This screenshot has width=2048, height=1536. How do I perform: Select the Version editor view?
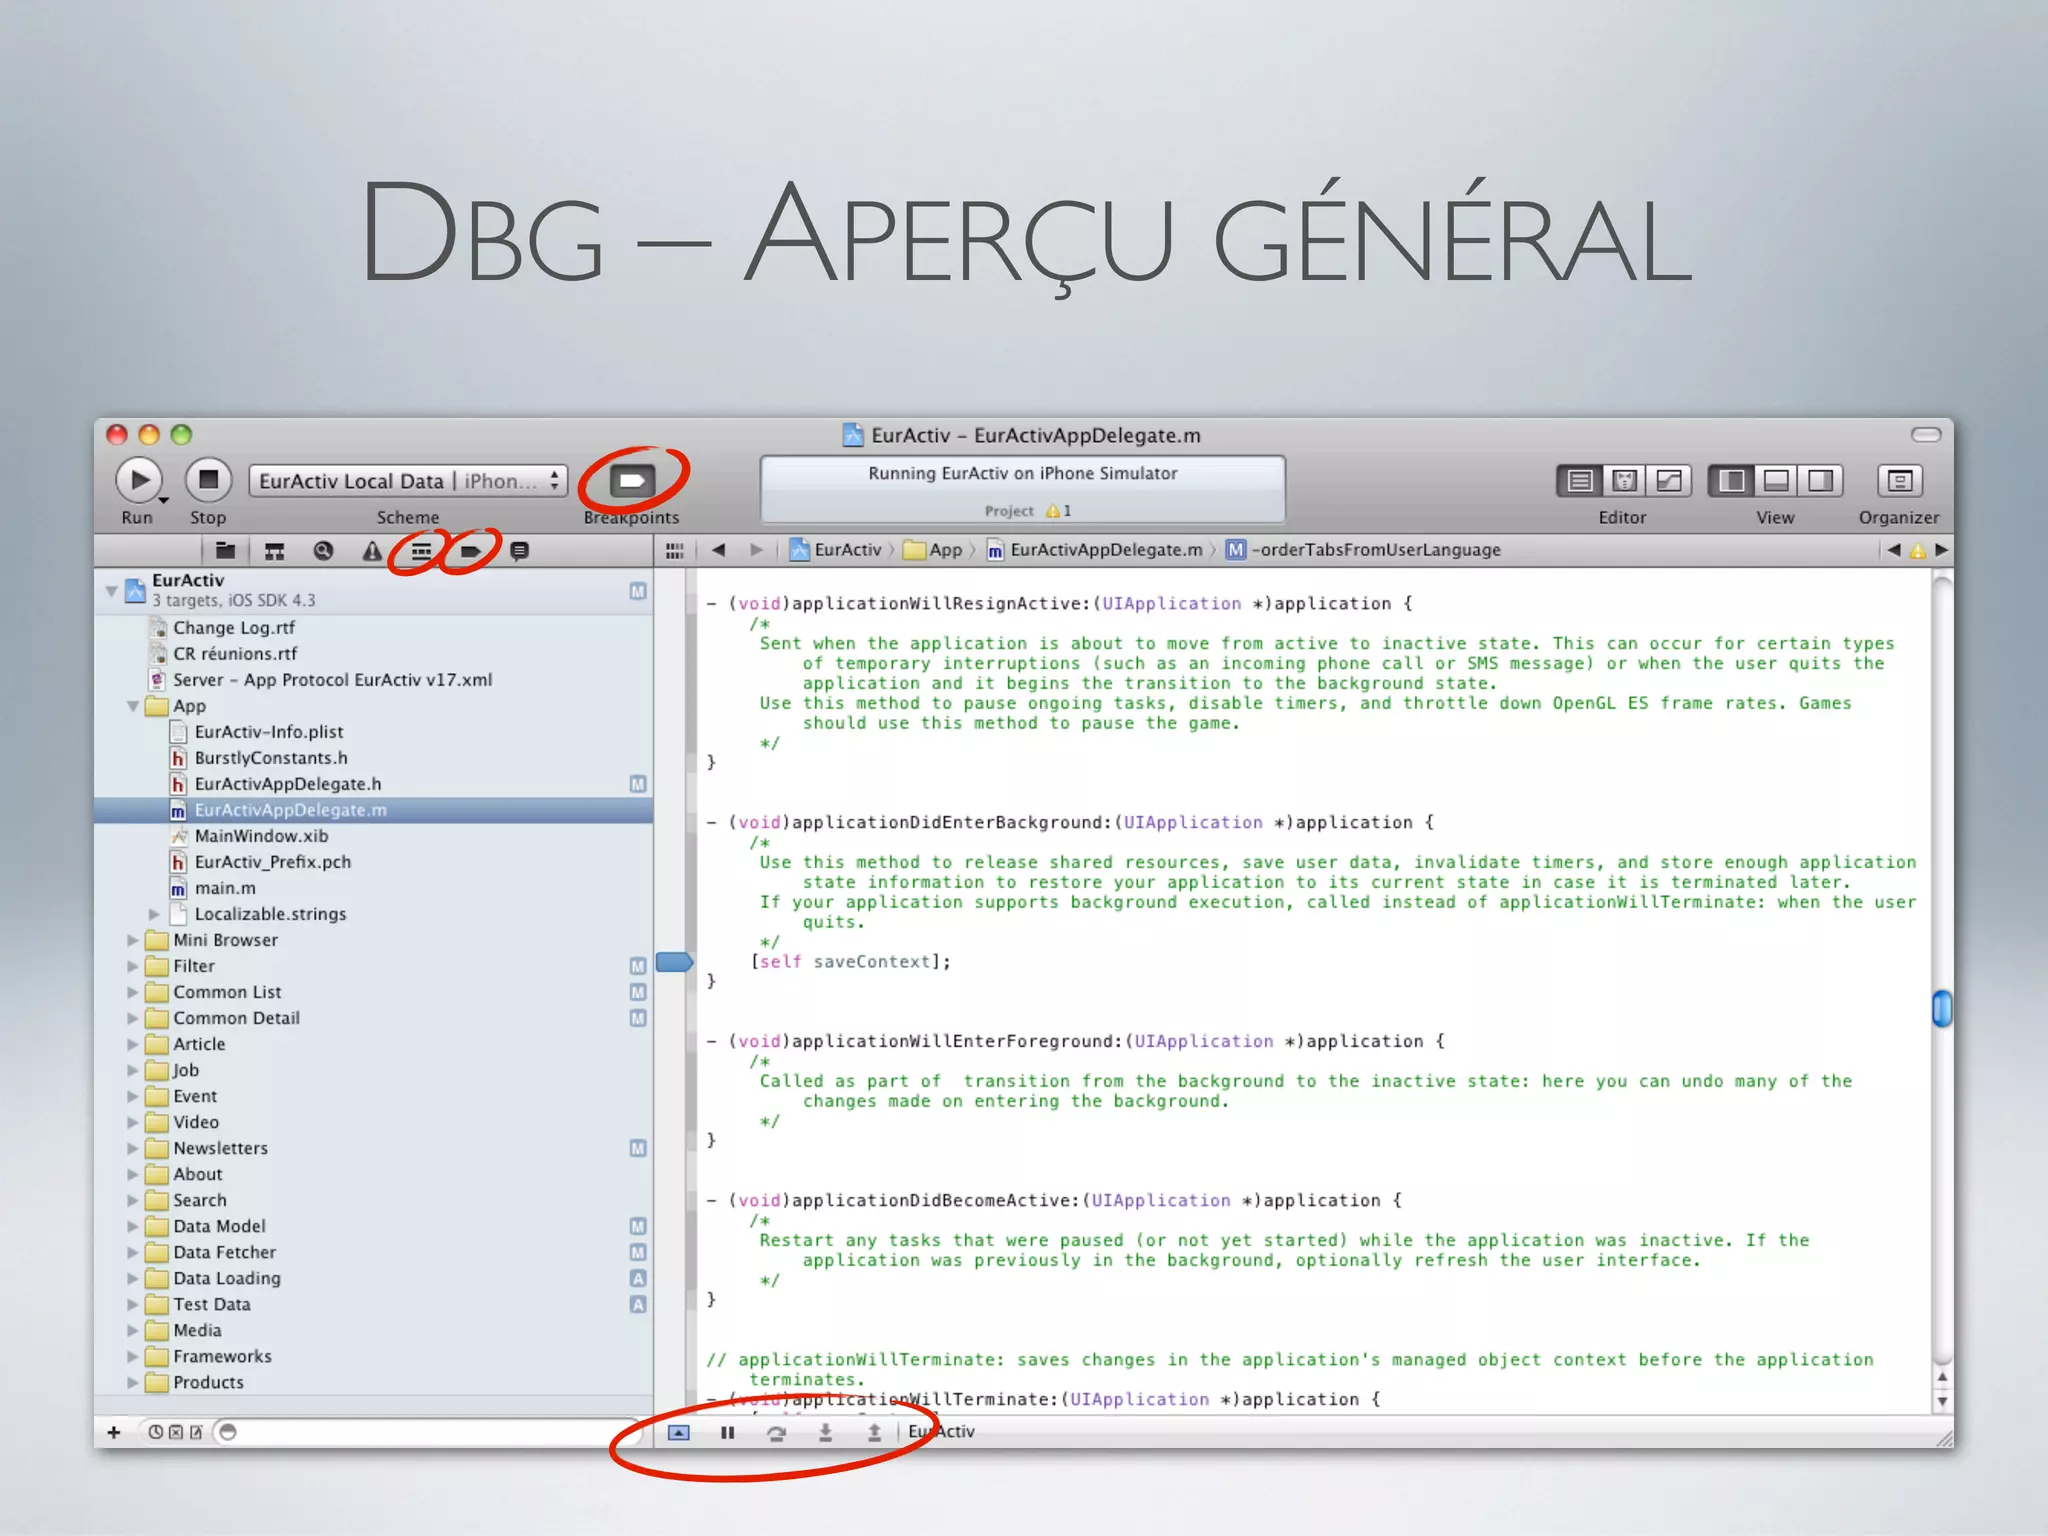click(x=1669, y=481)
